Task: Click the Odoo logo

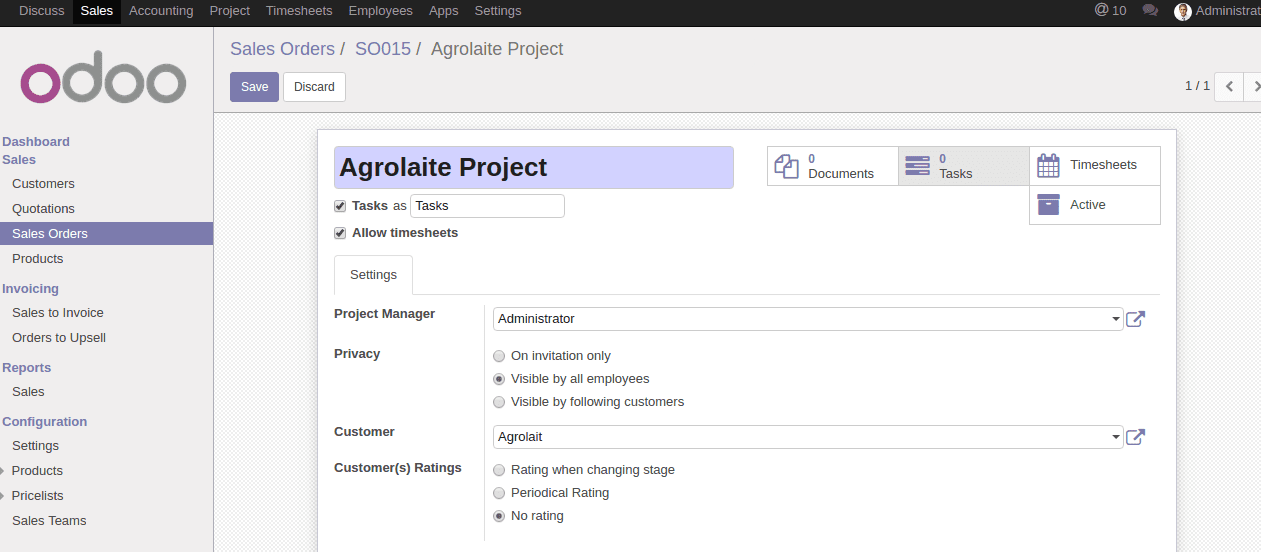Action: coord(103,77)
